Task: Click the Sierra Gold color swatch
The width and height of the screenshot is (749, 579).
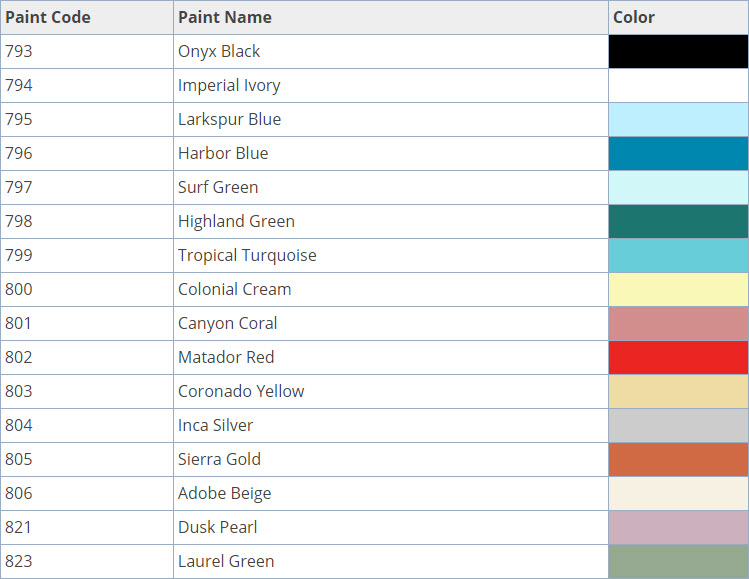Action: [678, 460]
